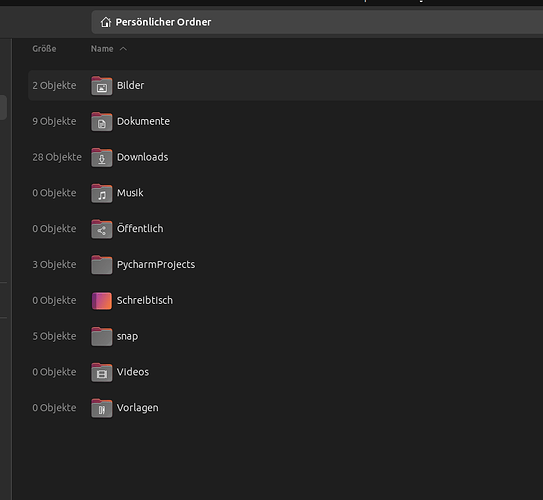The width and height of the screenshot is (543, 500).
Task: Select the PycharmProjects row label
Action: (156, 265)
